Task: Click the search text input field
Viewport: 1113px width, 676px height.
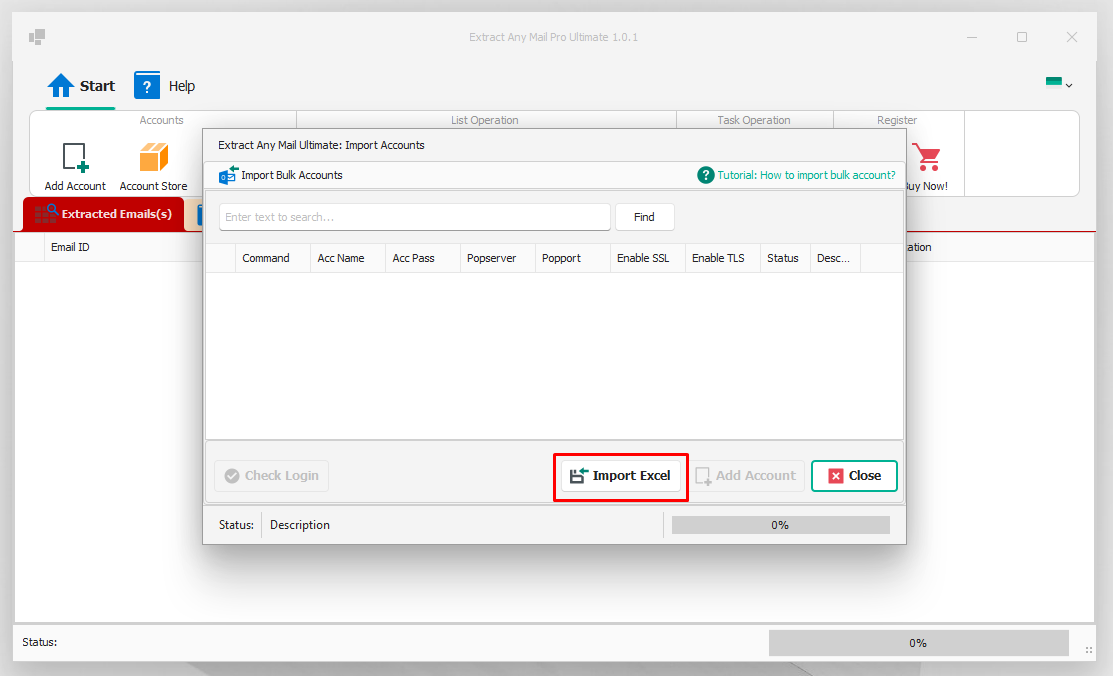Action: point(415,217)
